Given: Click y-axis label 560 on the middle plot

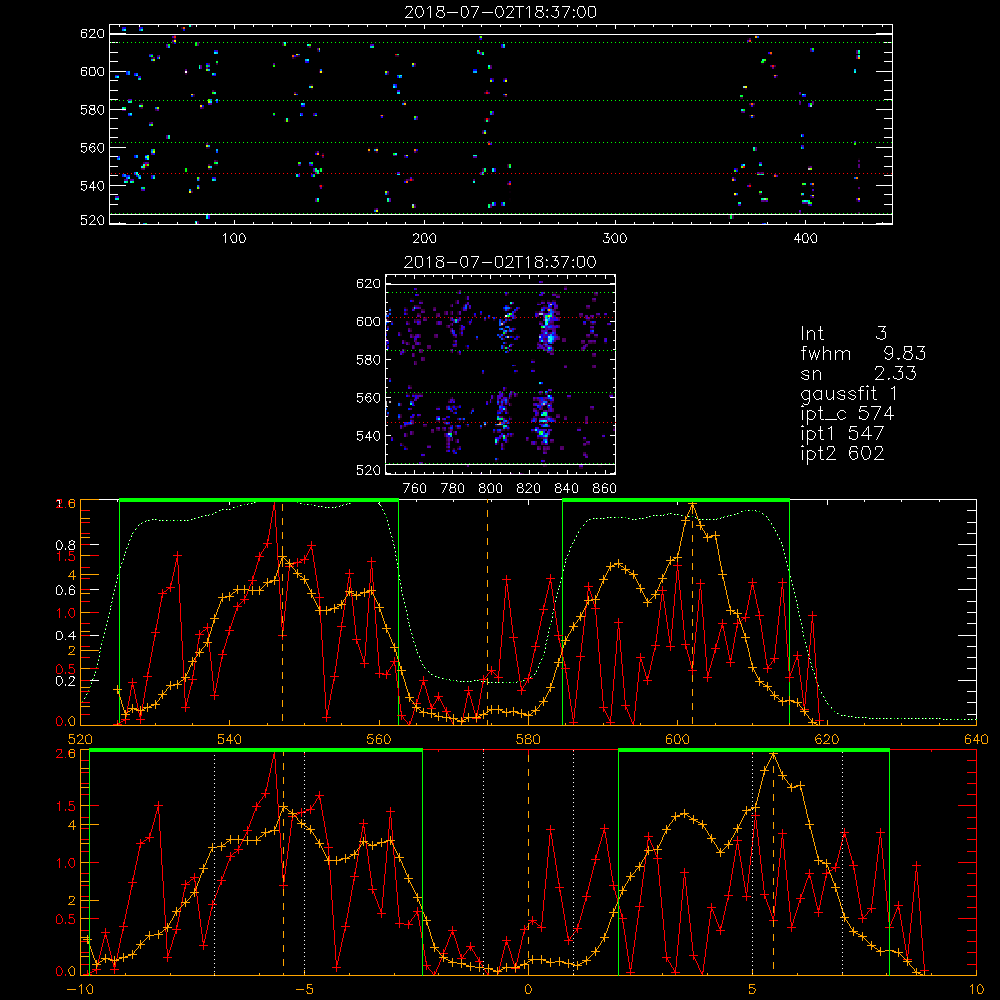Looking at the screenshot, I should tap(369, 398).
